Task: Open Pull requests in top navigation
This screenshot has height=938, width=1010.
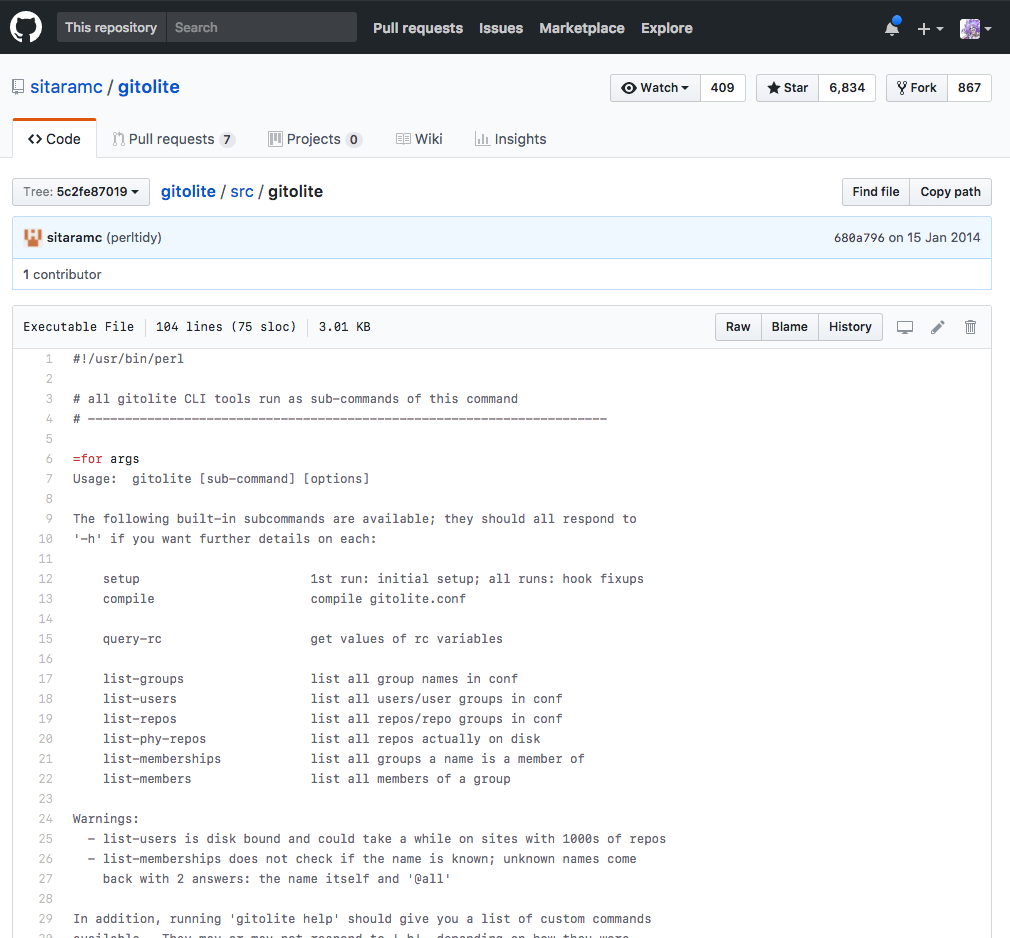Action: click(x=418, y=28)
